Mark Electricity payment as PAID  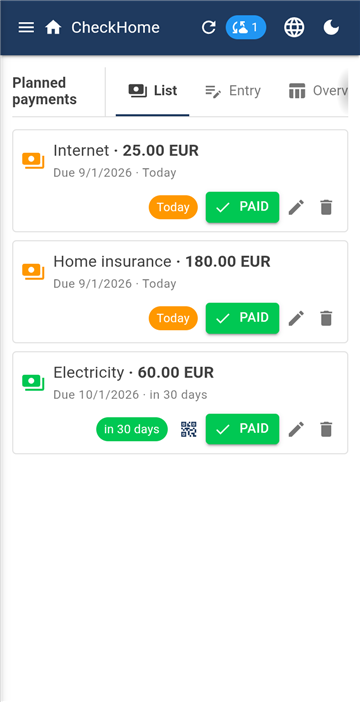(242, 429)
